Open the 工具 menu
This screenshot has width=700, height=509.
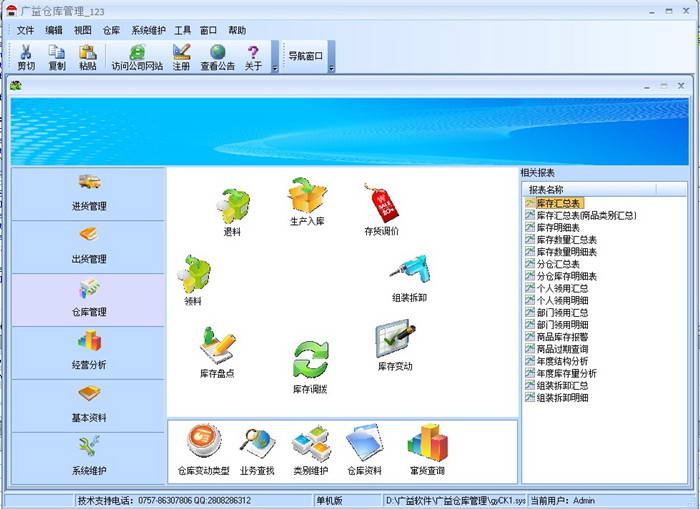(x=183, y=30)
